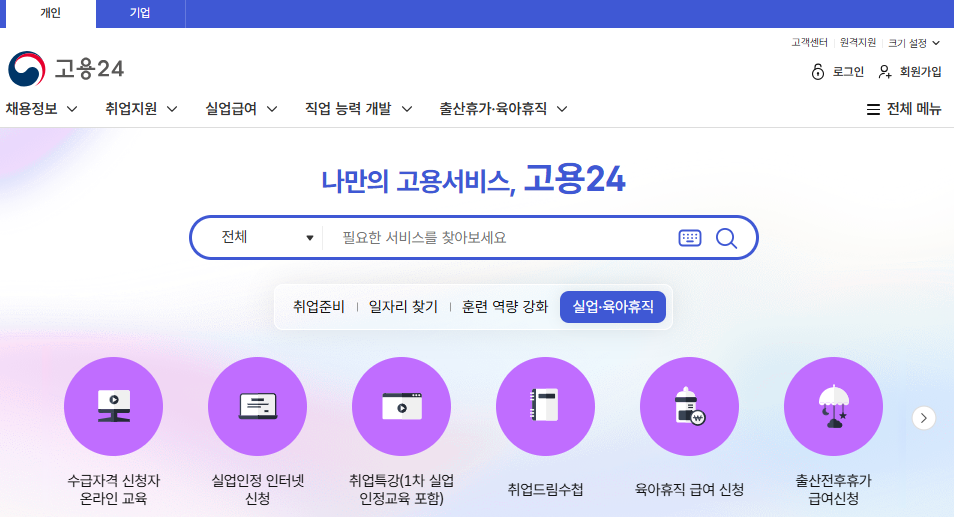Screen dimensions: 954x517
Task: Select the 일자리 찾기 category tab
Action: pos(403,307)
